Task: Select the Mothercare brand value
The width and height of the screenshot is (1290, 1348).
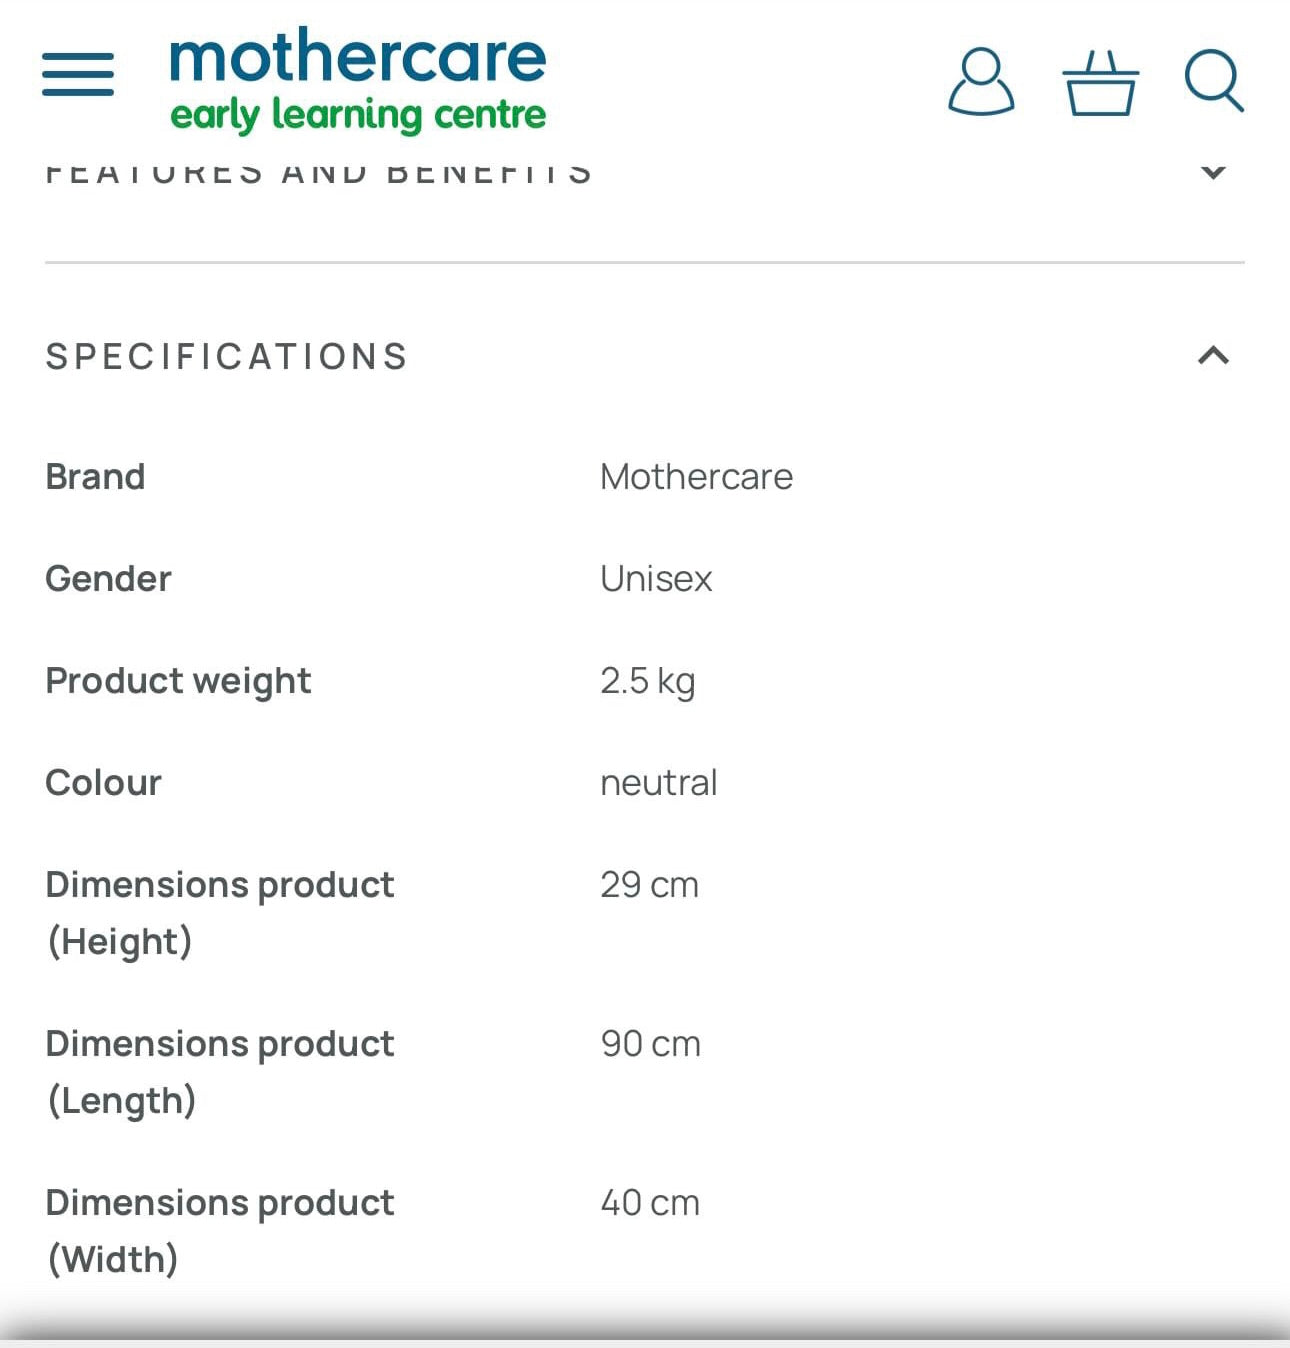Action: point(696,477)
